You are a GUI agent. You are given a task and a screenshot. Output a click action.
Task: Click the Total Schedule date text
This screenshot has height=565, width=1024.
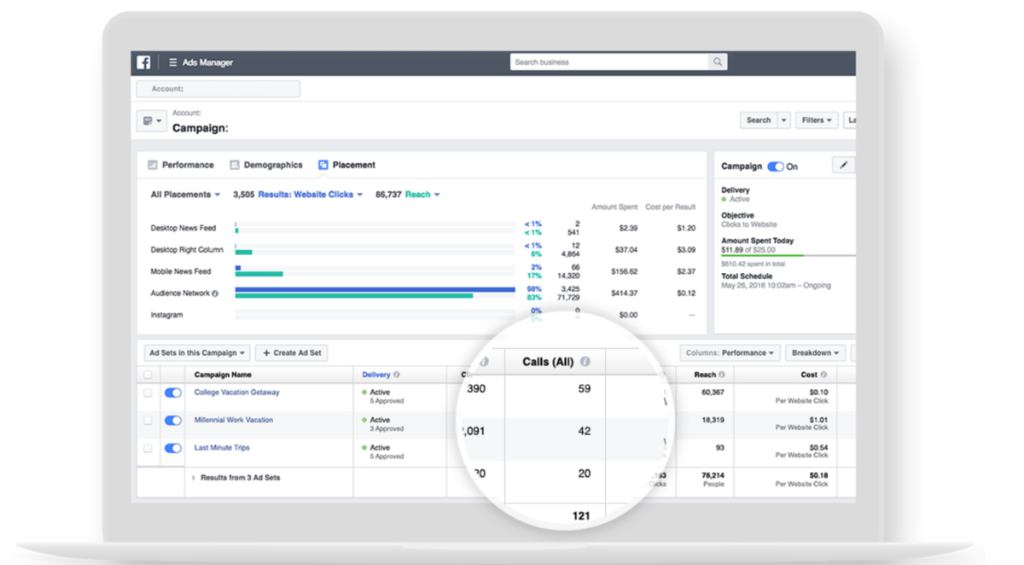[776, 285]
